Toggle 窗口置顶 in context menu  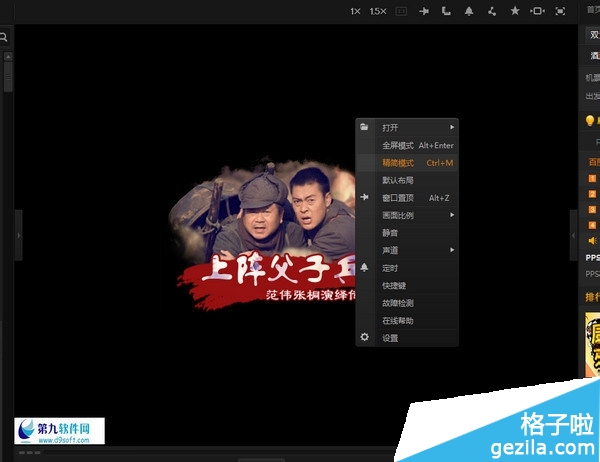[407, 198]
